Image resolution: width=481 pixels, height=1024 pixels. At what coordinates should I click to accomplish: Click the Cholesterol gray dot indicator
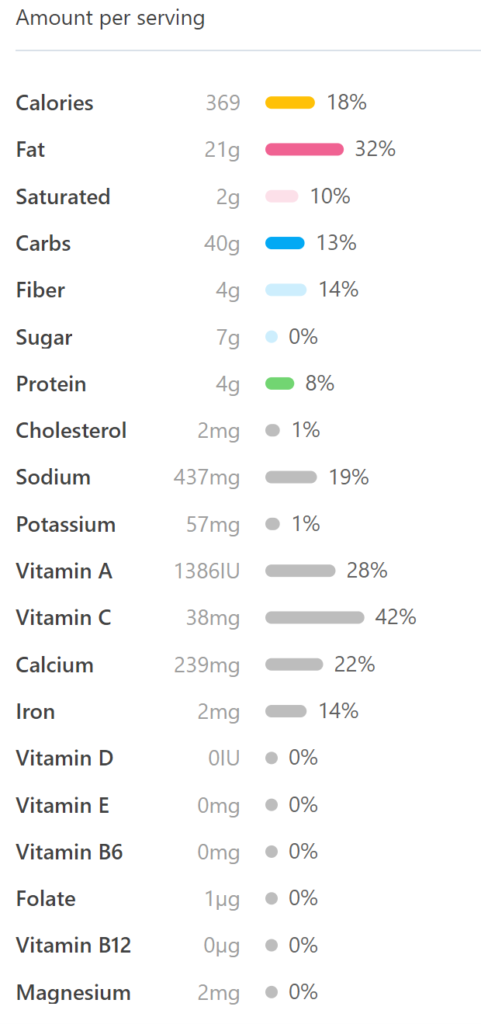[273, 430]
